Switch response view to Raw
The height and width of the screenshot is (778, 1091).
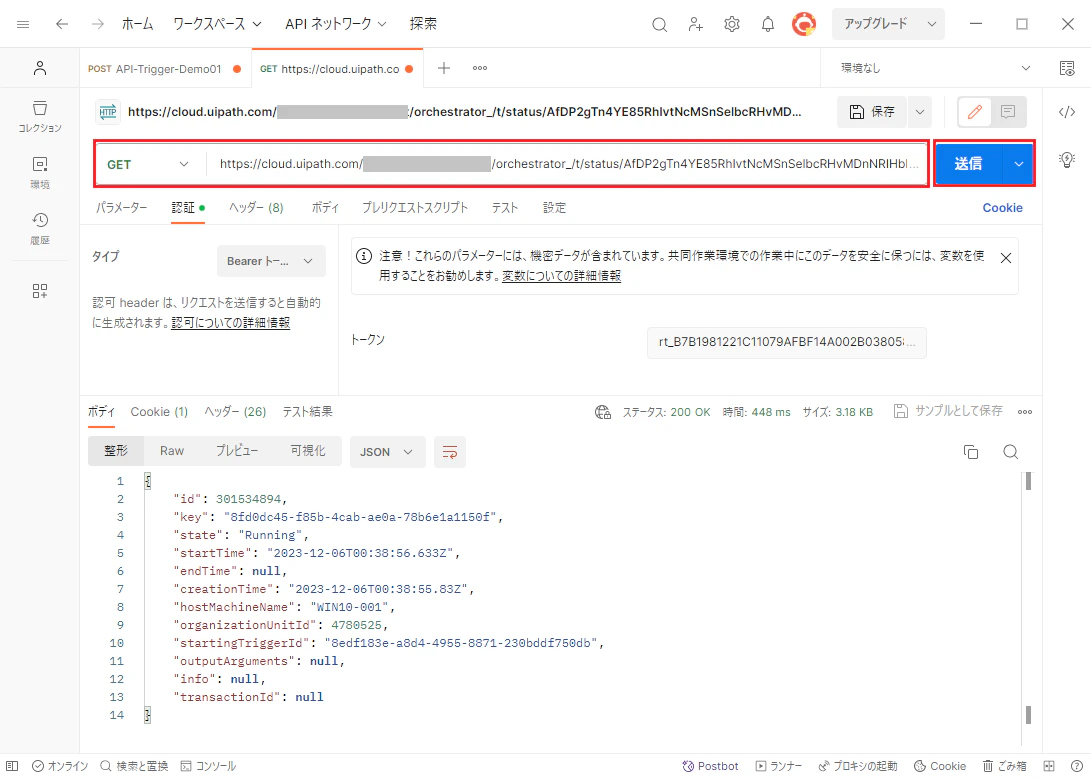tap(171, 452)
